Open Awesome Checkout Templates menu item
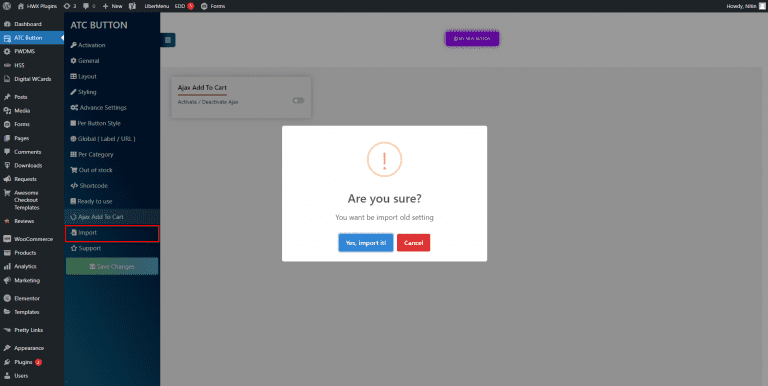The image size is (768, 386). (32, 200)
